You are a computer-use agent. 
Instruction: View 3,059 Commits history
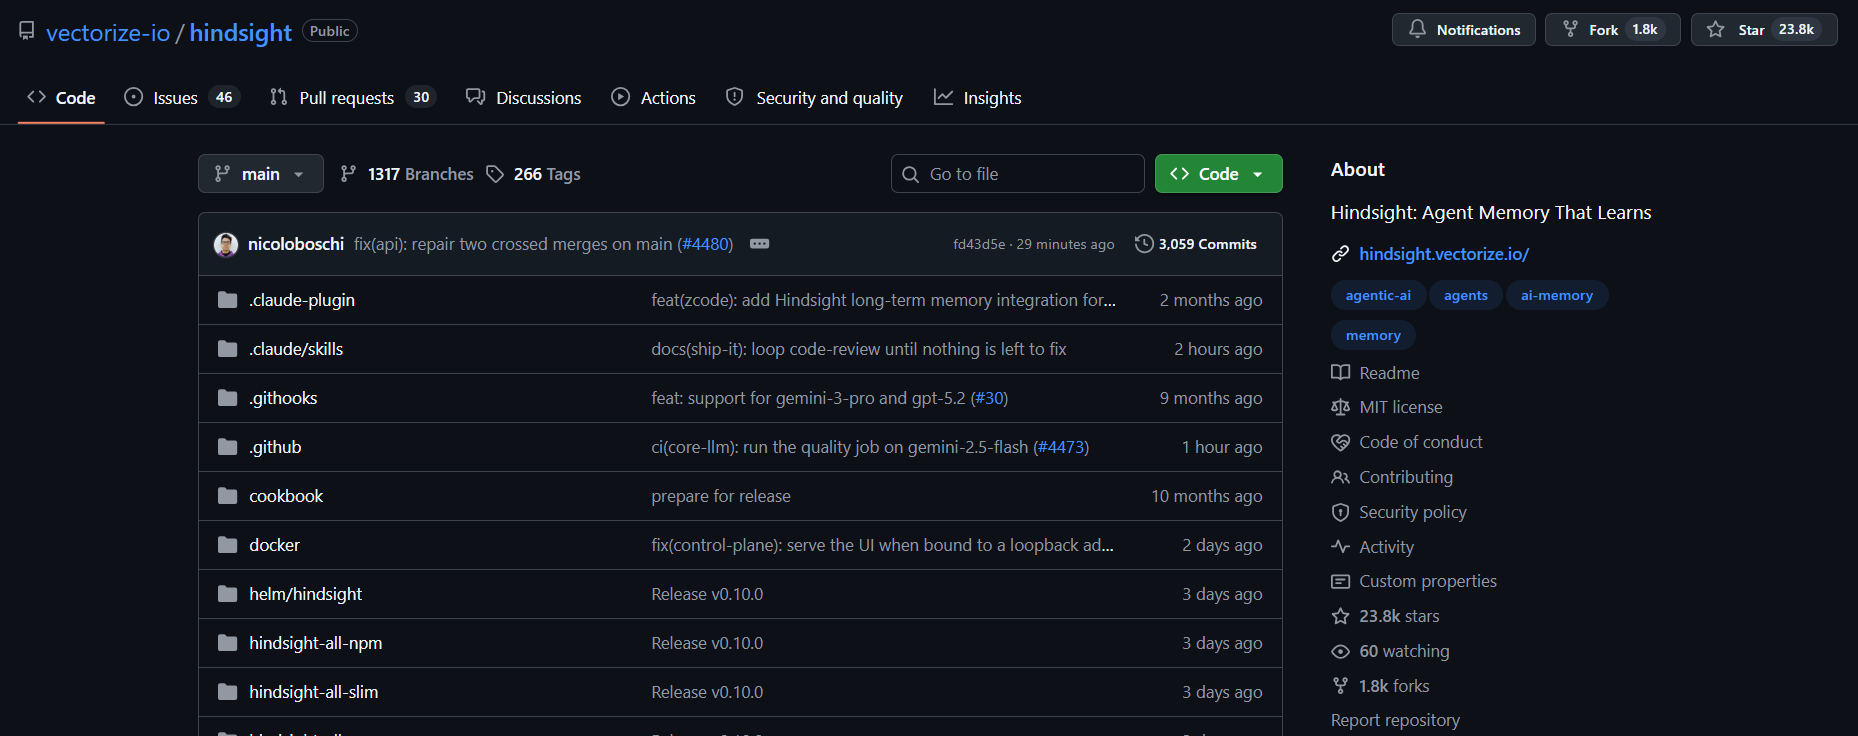(1196, 244)
